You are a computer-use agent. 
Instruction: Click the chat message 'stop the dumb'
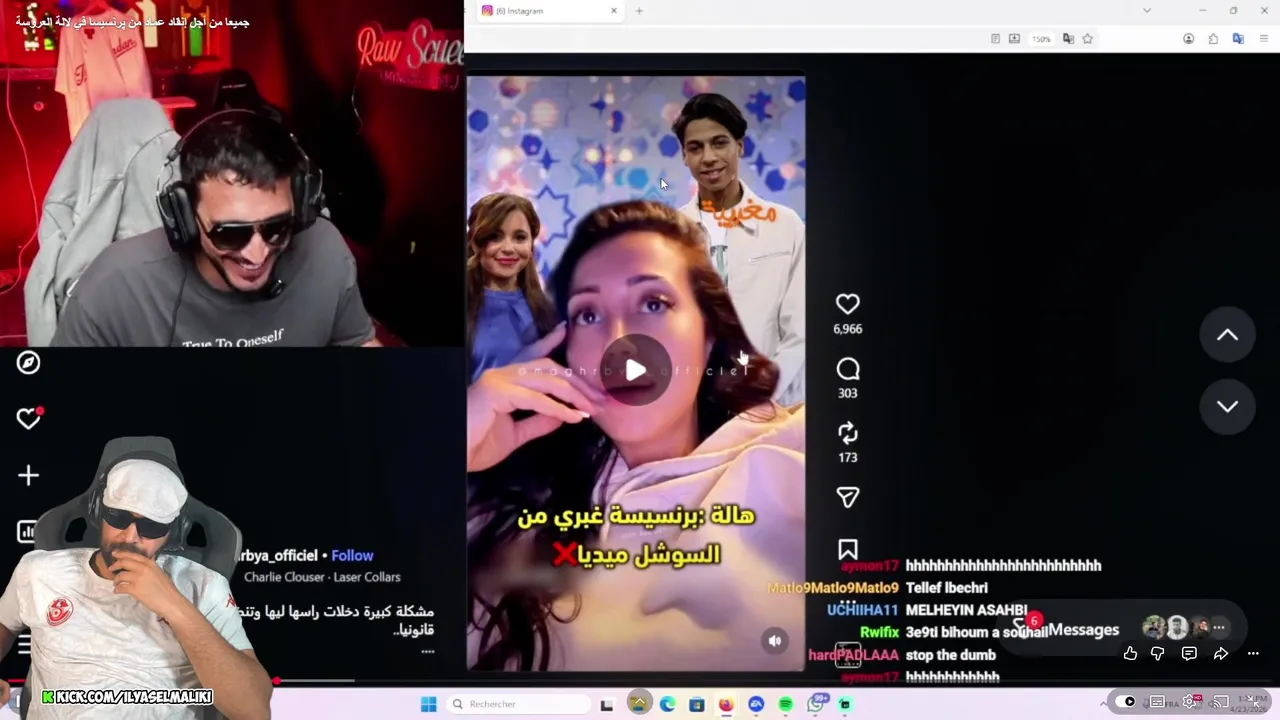click(x=950, y=655)
